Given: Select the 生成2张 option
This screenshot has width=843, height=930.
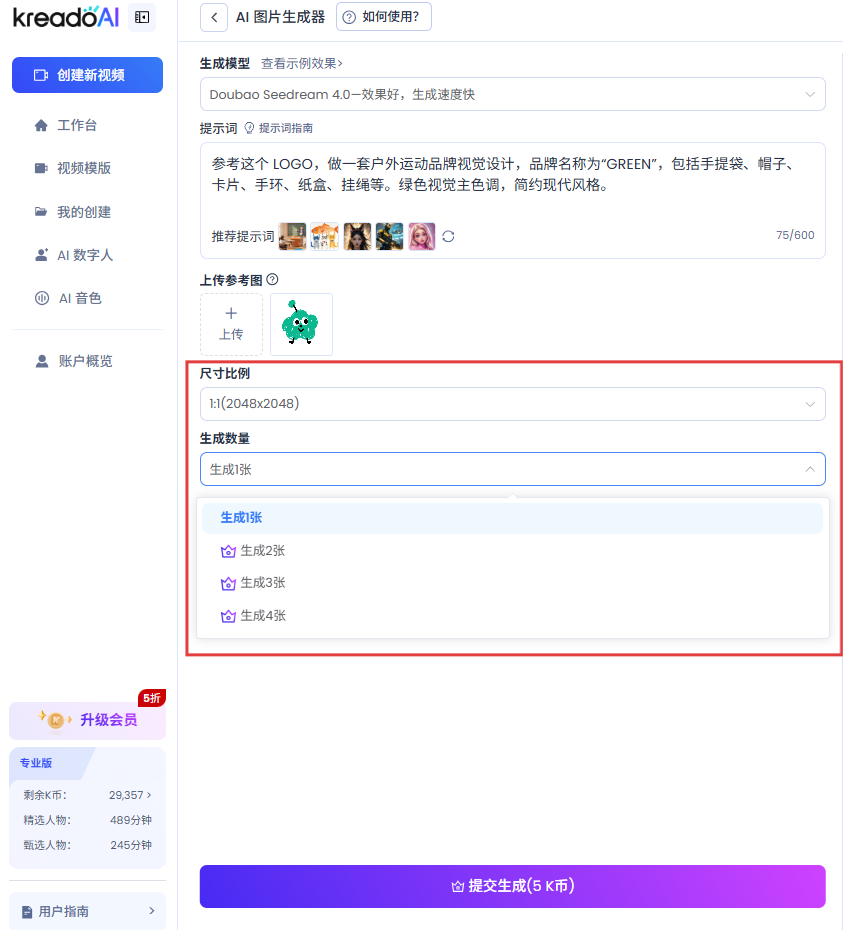Looking at the screenshot, I should (x=263, y=551).
